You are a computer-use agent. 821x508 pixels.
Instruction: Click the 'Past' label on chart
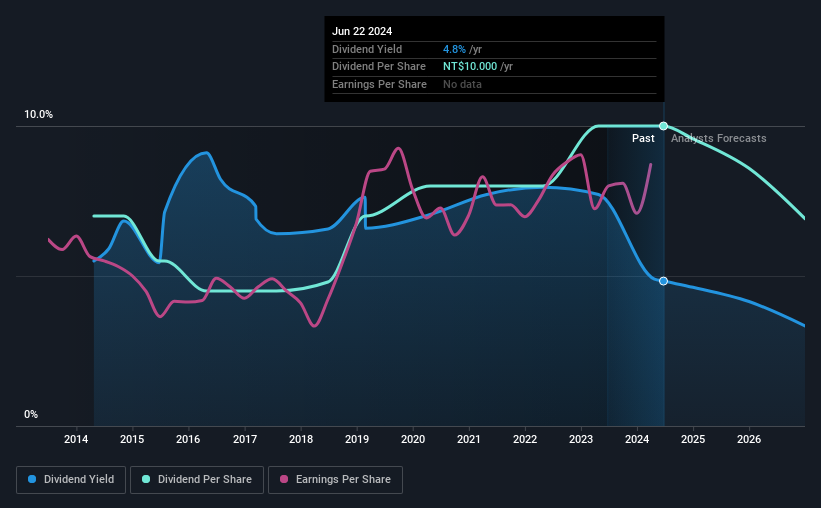coord(643,138)
